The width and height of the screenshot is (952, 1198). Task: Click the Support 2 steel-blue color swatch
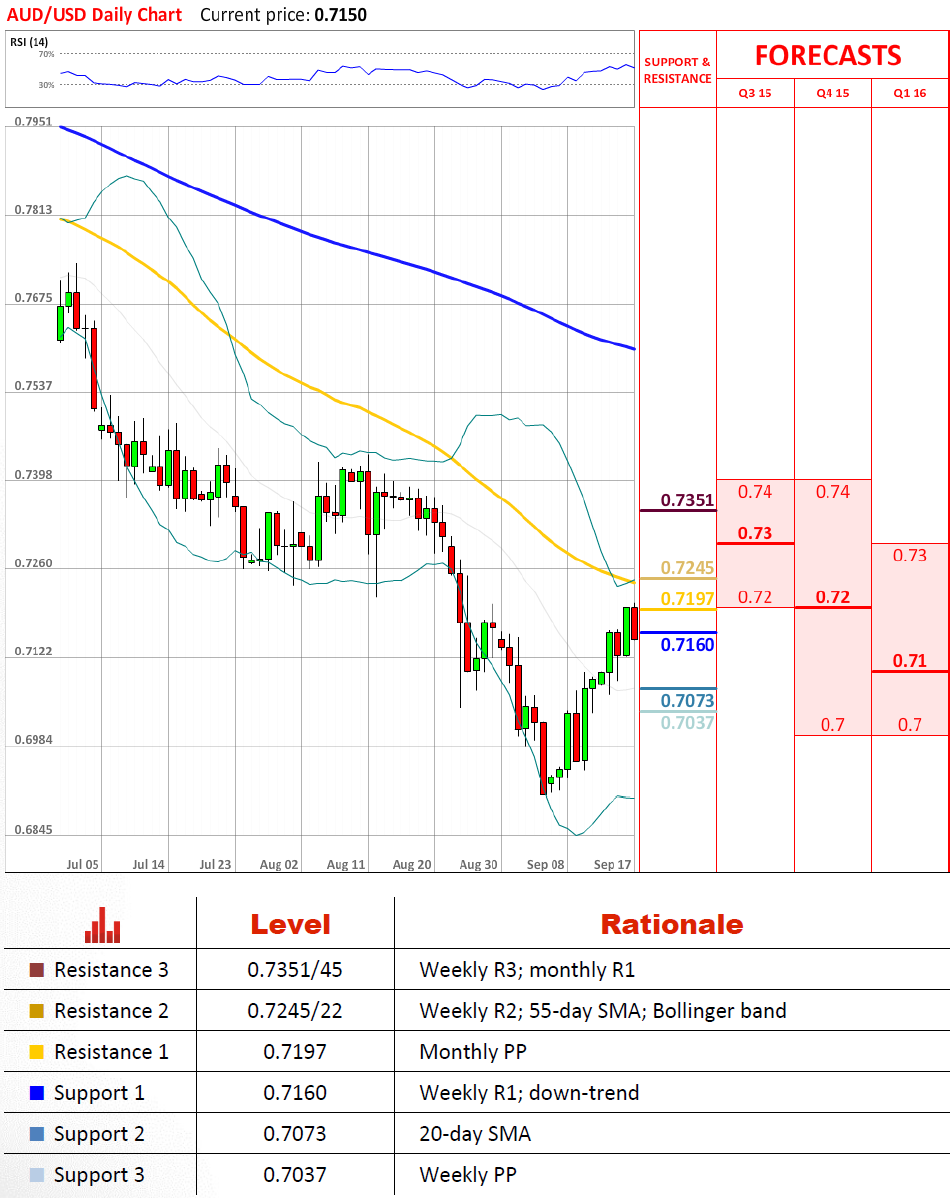coord(37,1134)
